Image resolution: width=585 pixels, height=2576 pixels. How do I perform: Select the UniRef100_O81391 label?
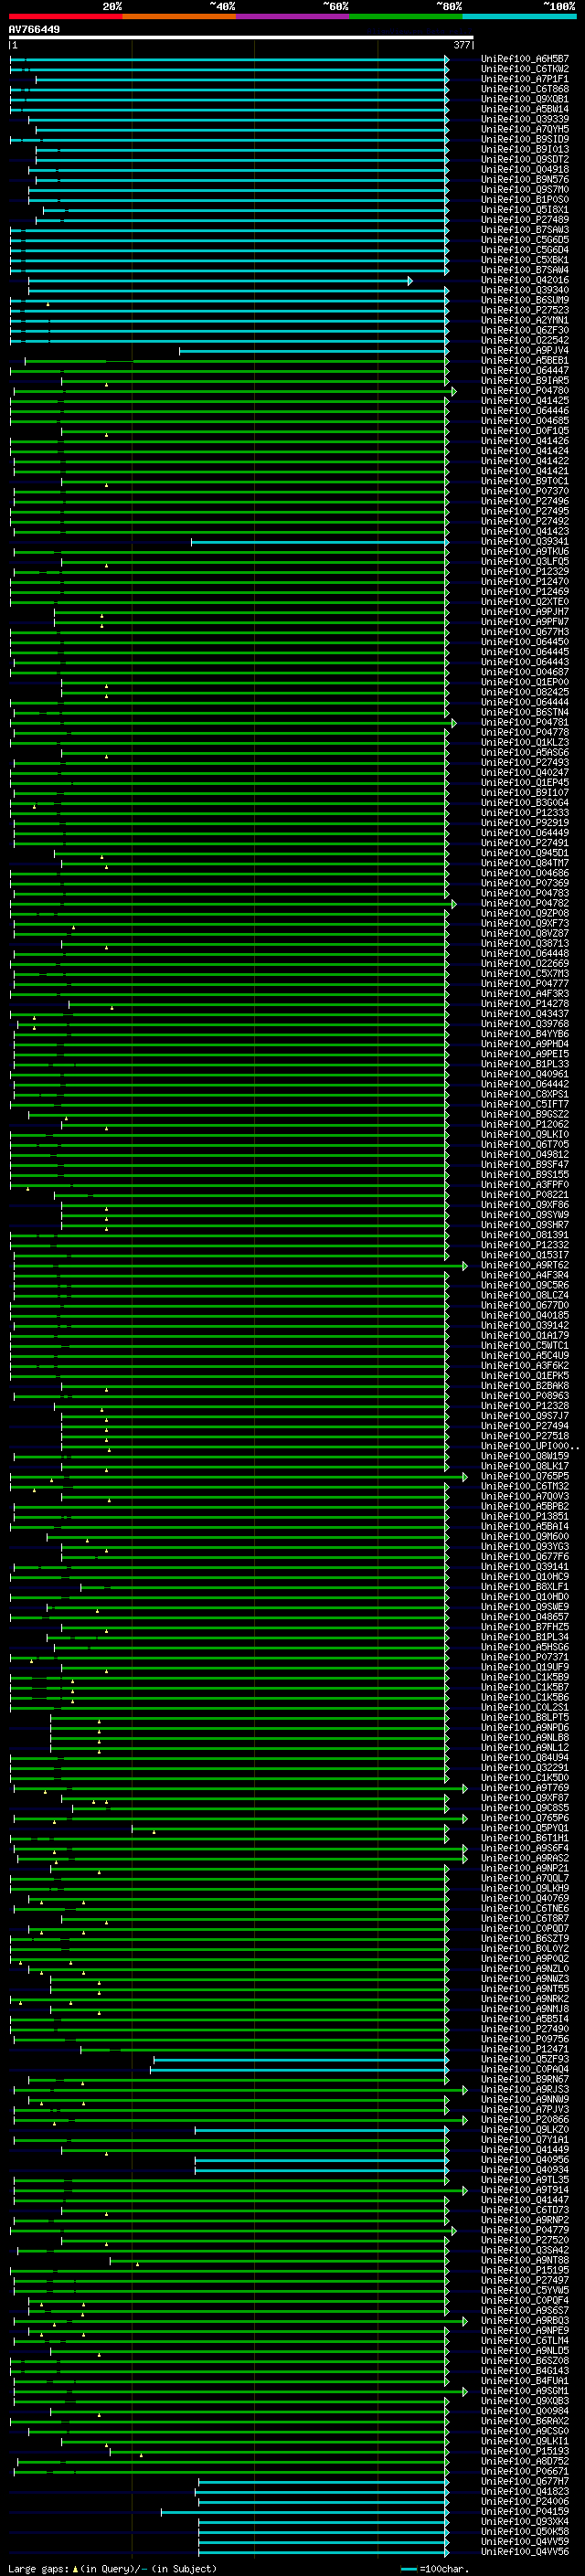(525, 1235)
